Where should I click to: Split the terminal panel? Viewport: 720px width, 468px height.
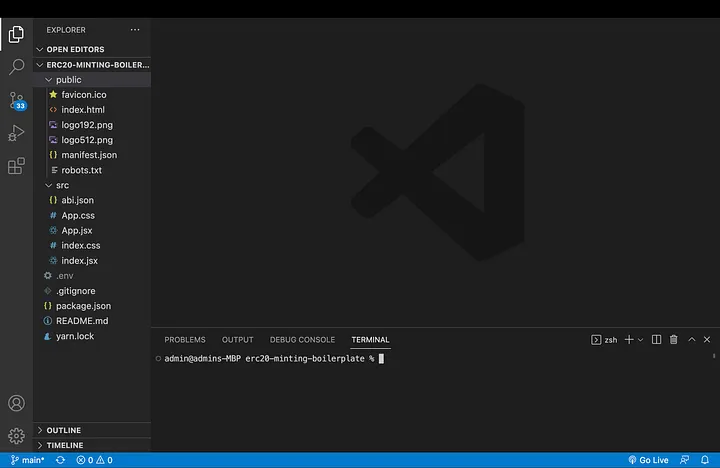click(657, 340)
